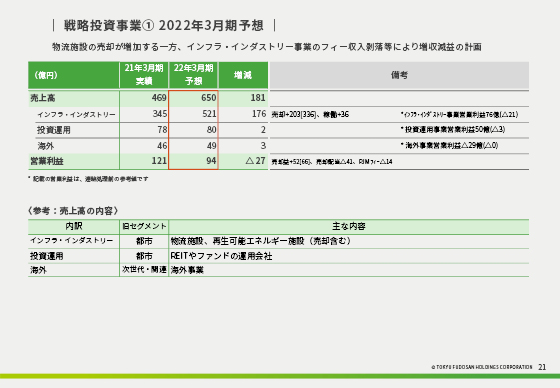The image size is (560, 388).
Task: Select the text REITやファンドの運用会社
Action: click(221, 256)
